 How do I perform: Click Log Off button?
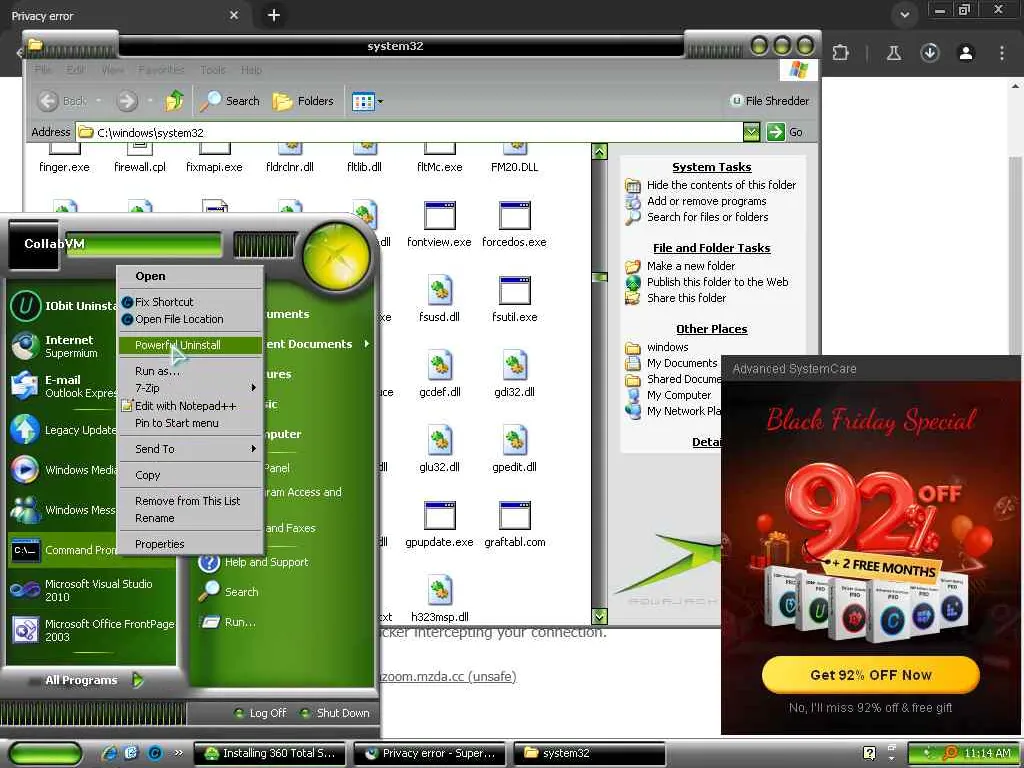tap(260, 713)
